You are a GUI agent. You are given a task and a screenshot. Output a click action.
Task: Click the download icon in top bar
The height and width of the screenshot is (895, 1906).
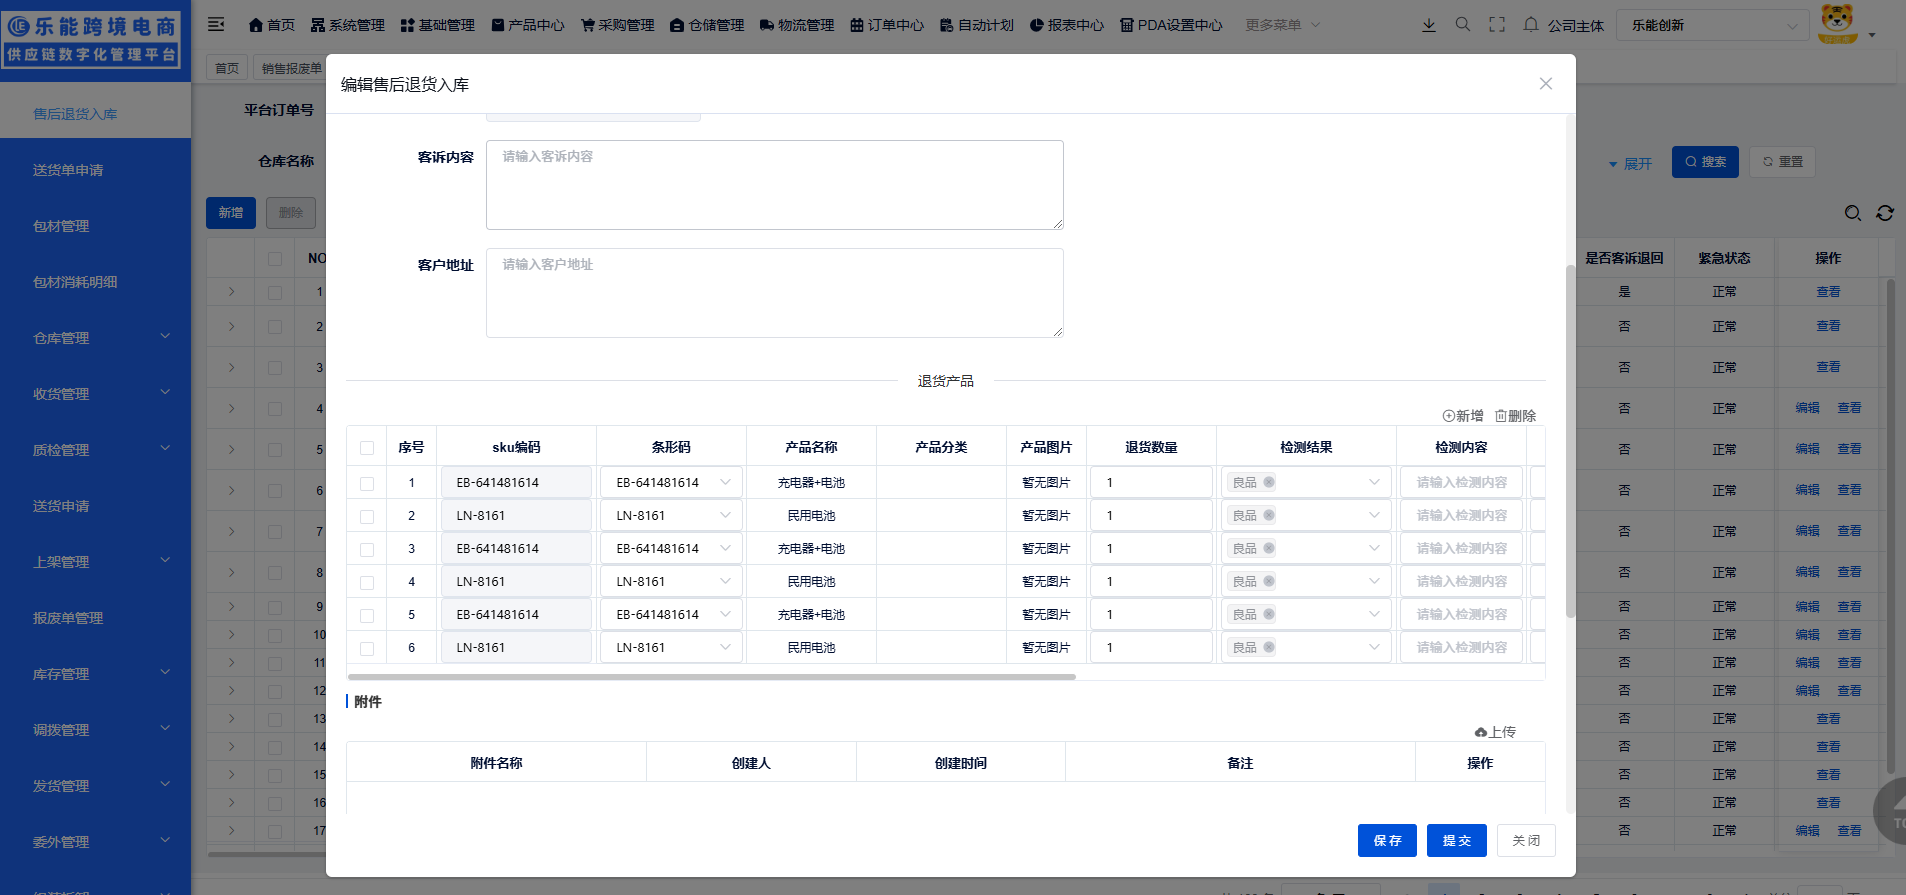click(1428, 25)
